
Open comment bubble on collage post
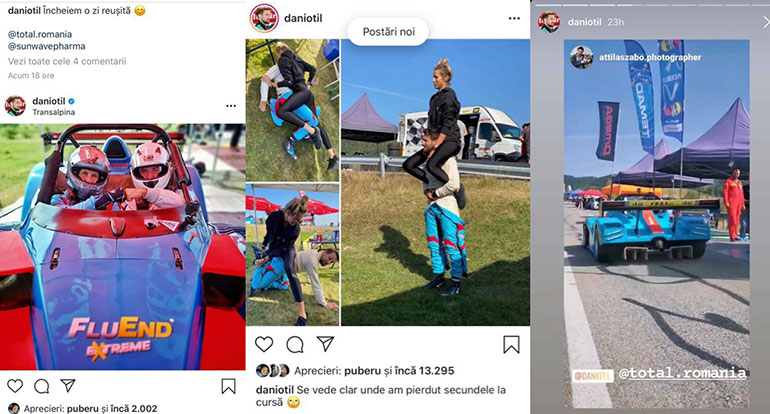(x=295, y=345)
